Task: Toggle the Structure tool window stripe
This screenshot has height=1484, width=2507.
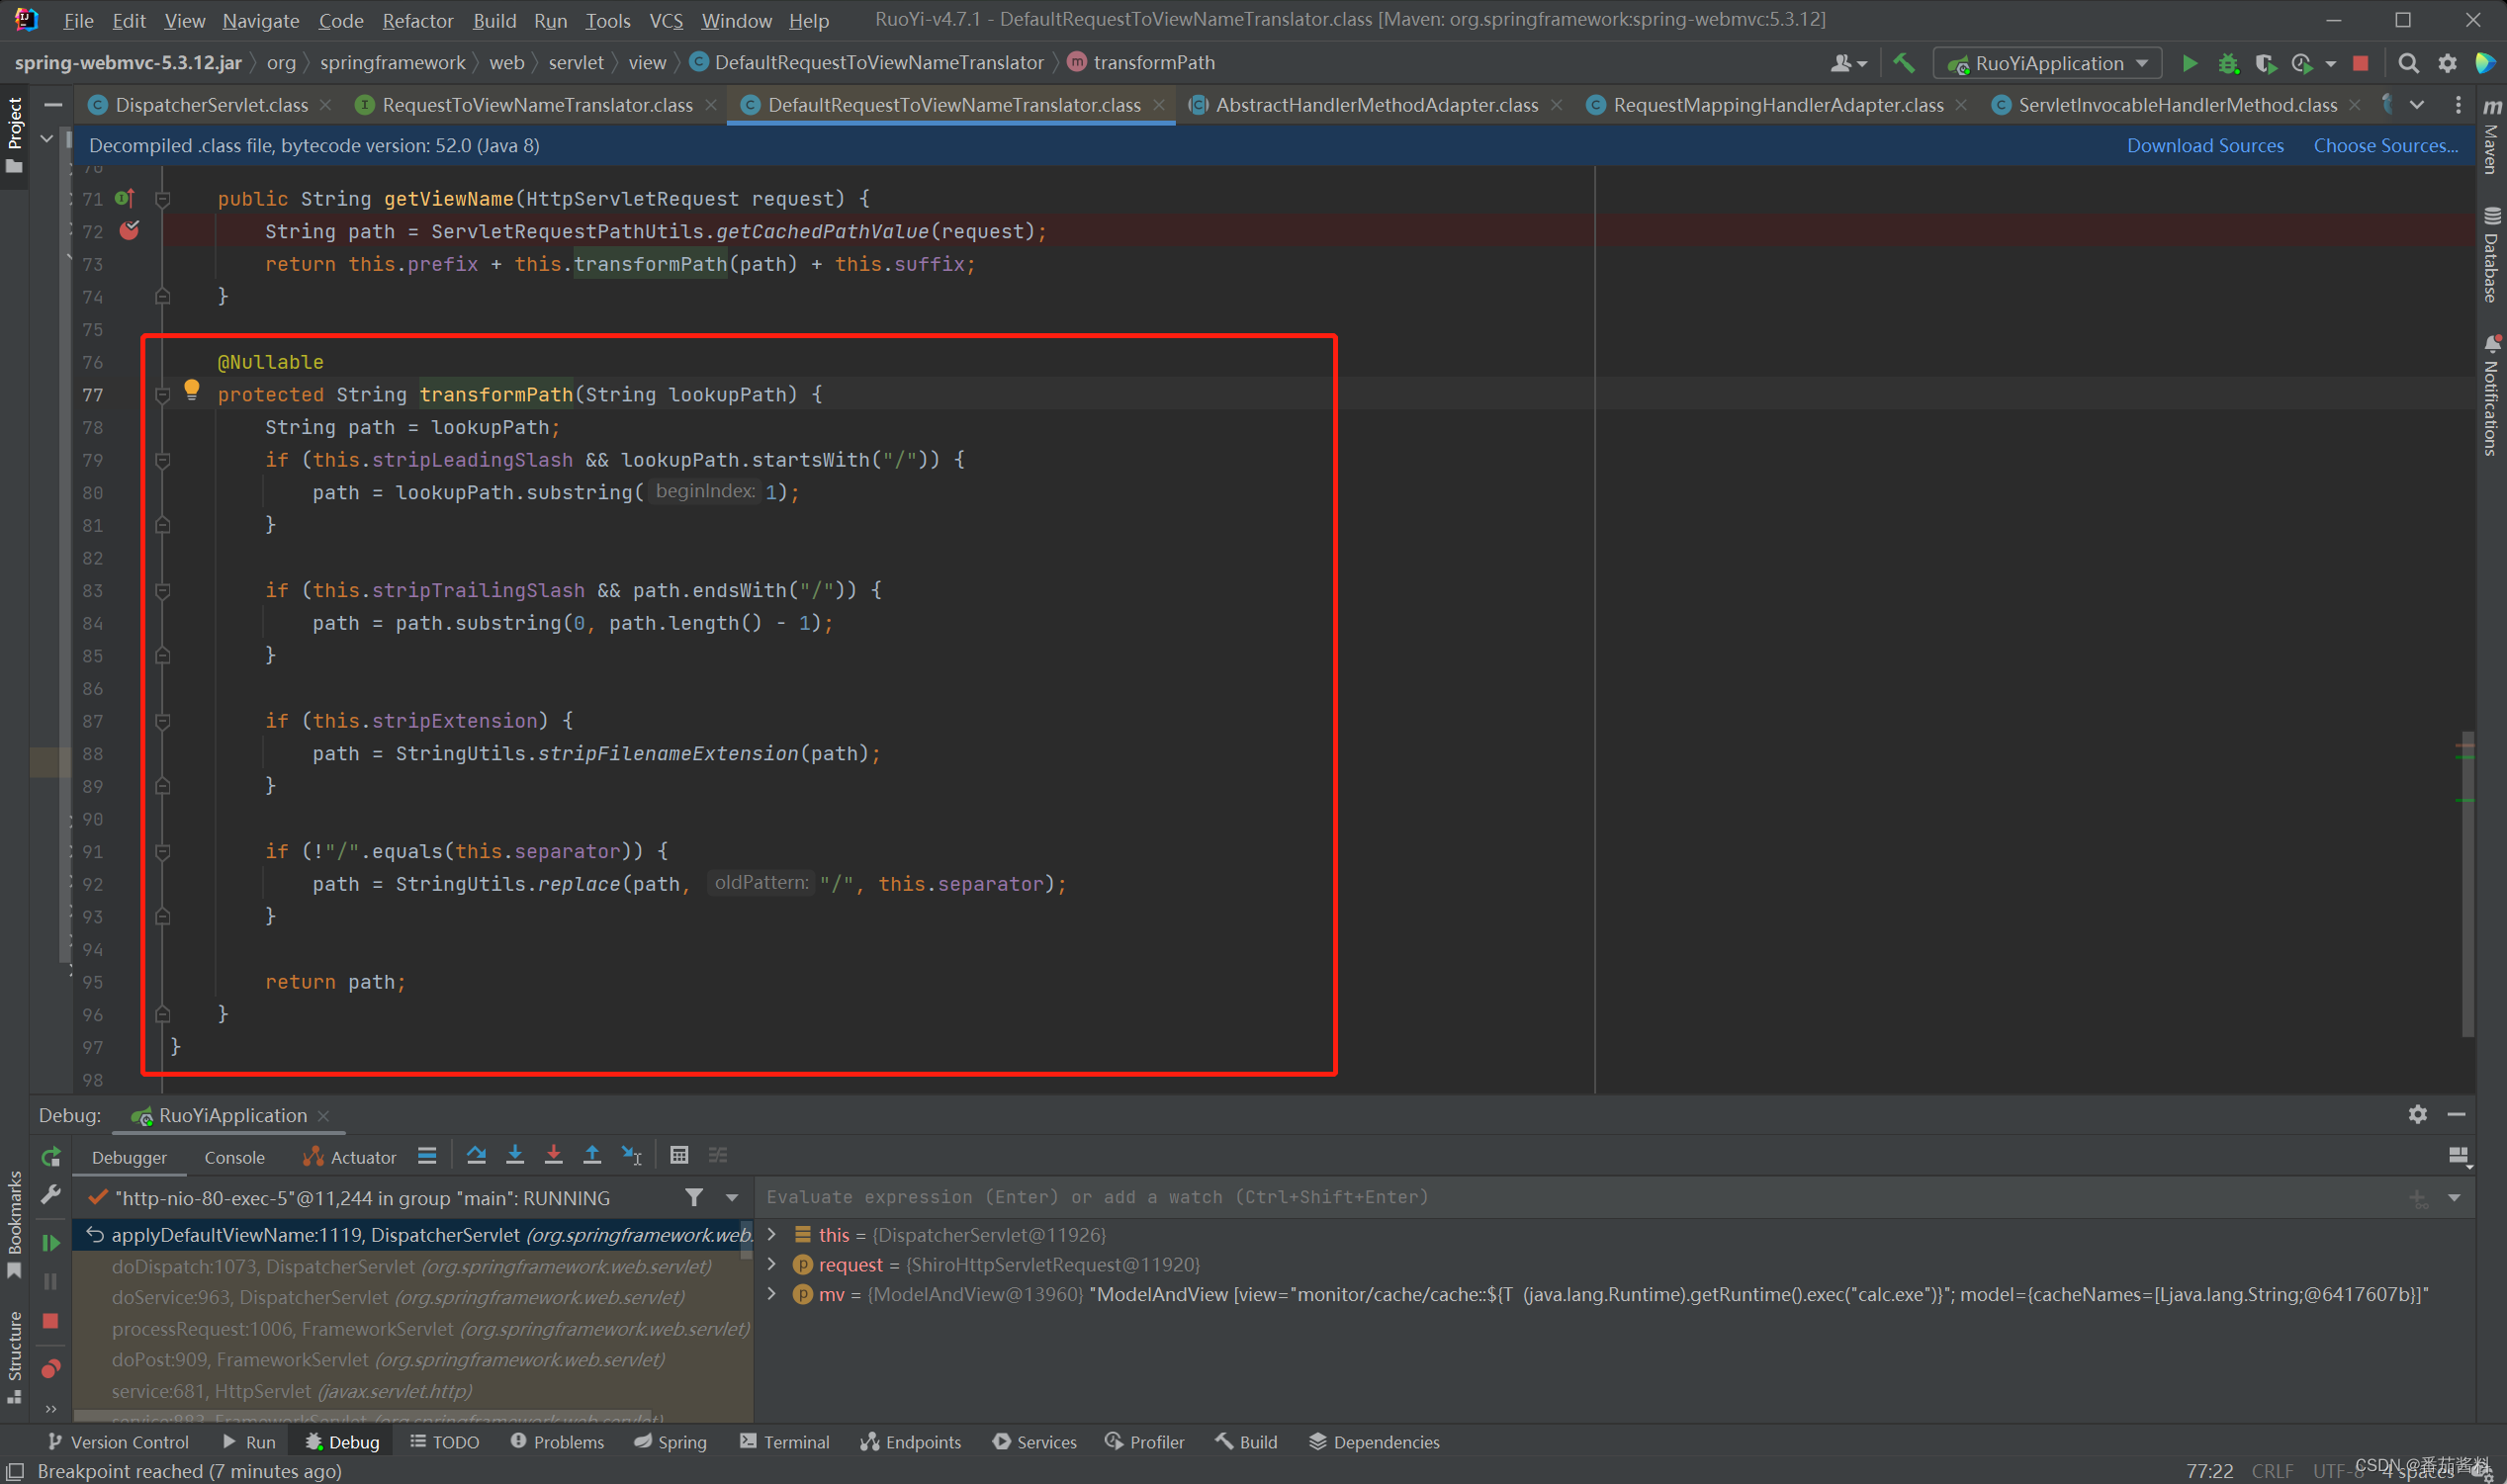Action: pos(14,1356)
